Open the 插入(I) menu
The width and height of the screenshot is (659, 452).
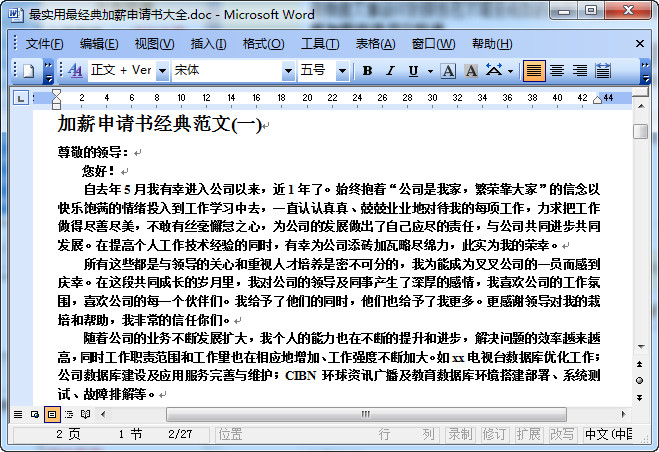coord(208,44)
